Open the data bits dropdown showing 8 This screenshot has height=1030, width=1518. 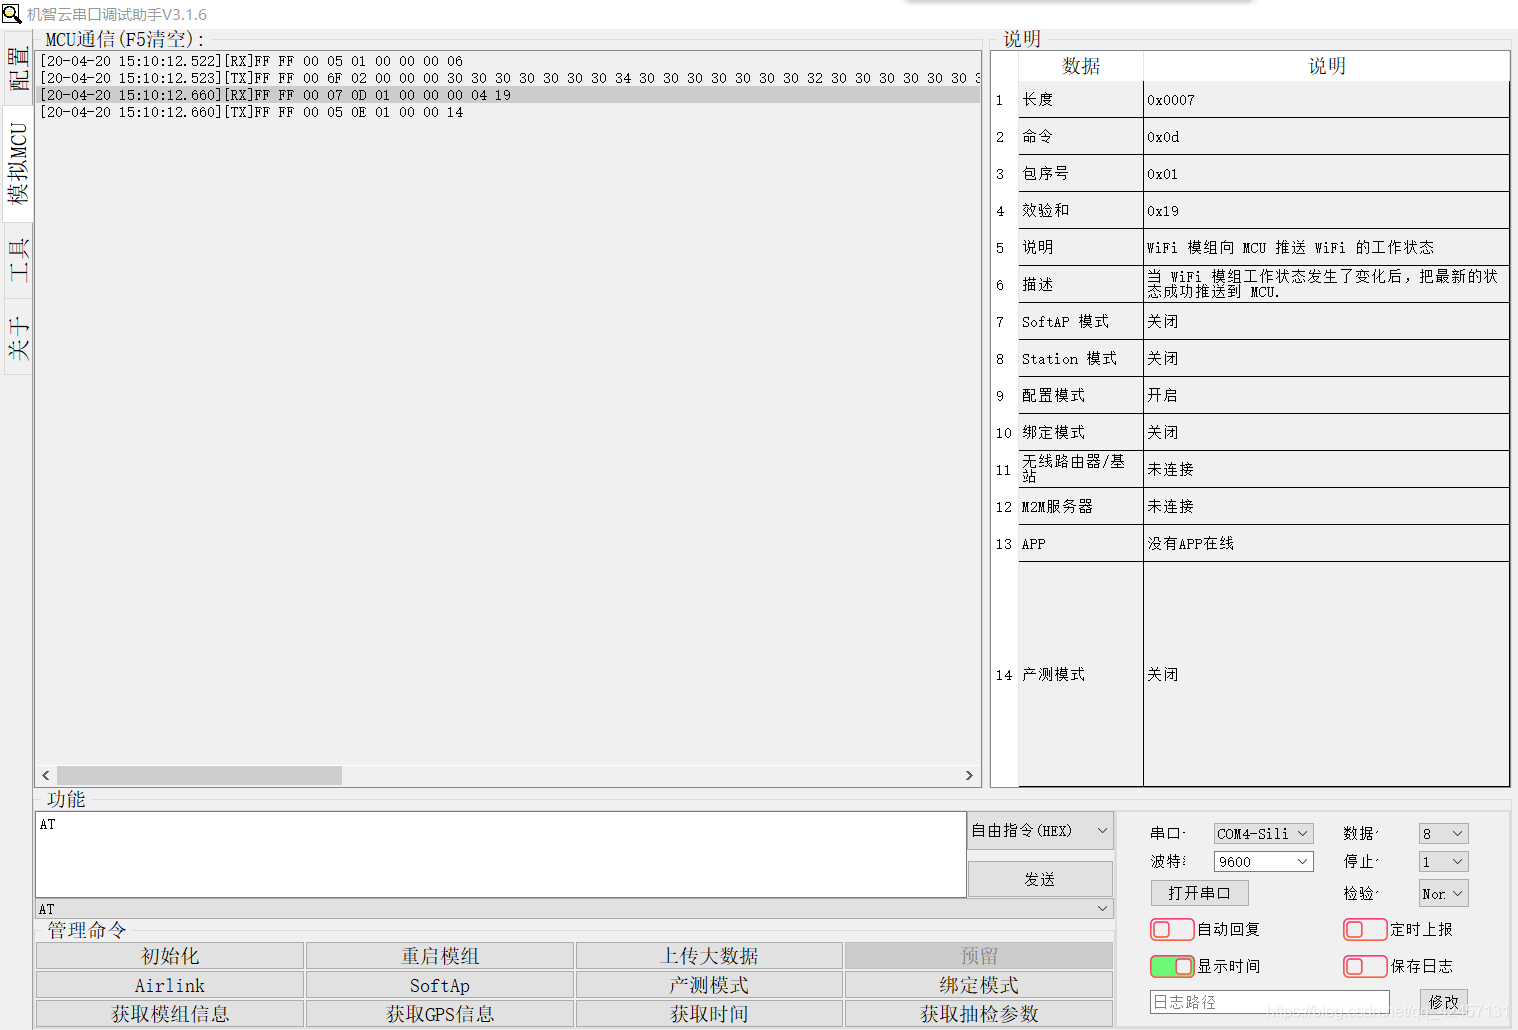(x=1443, y=833)
